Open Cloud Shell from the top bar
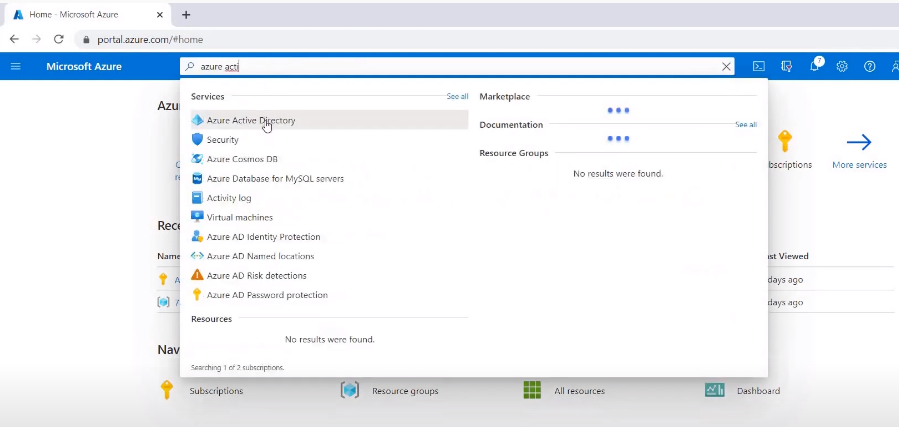The image size is (899, 427). pyautogui.click(x=759, y=66)
